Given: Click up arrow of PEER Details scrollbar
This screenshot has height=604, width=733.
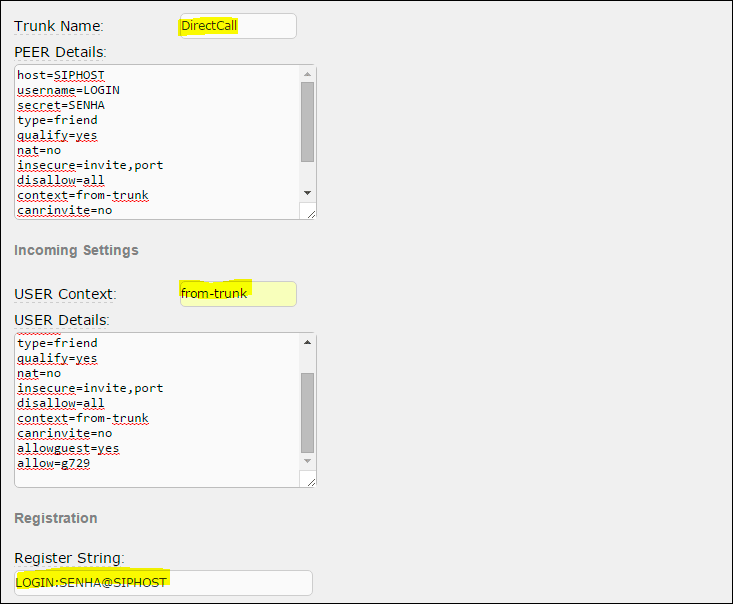Looking at the screenshot, I should (x=307, y=74).
